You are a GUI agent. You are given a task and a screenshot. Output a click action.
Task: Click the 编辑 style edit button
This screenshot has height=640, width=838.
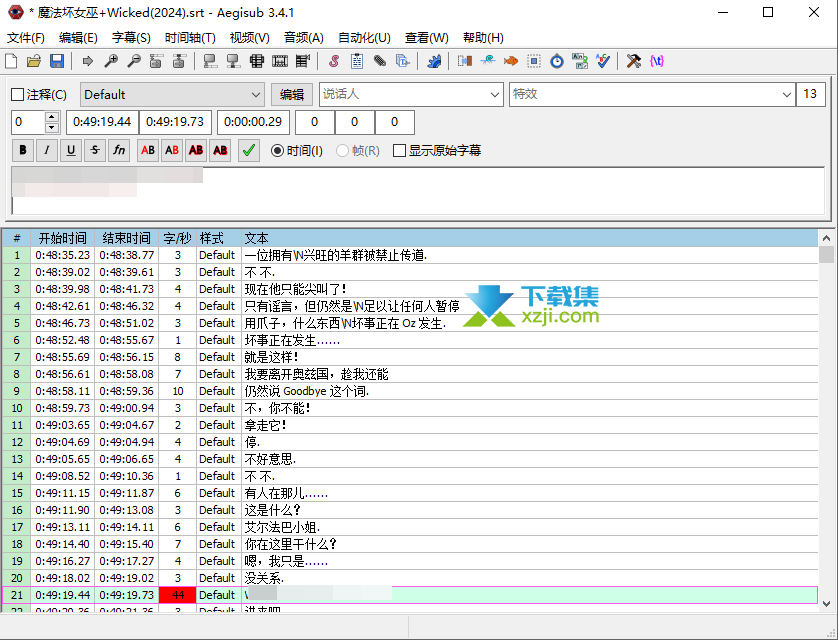291,95
